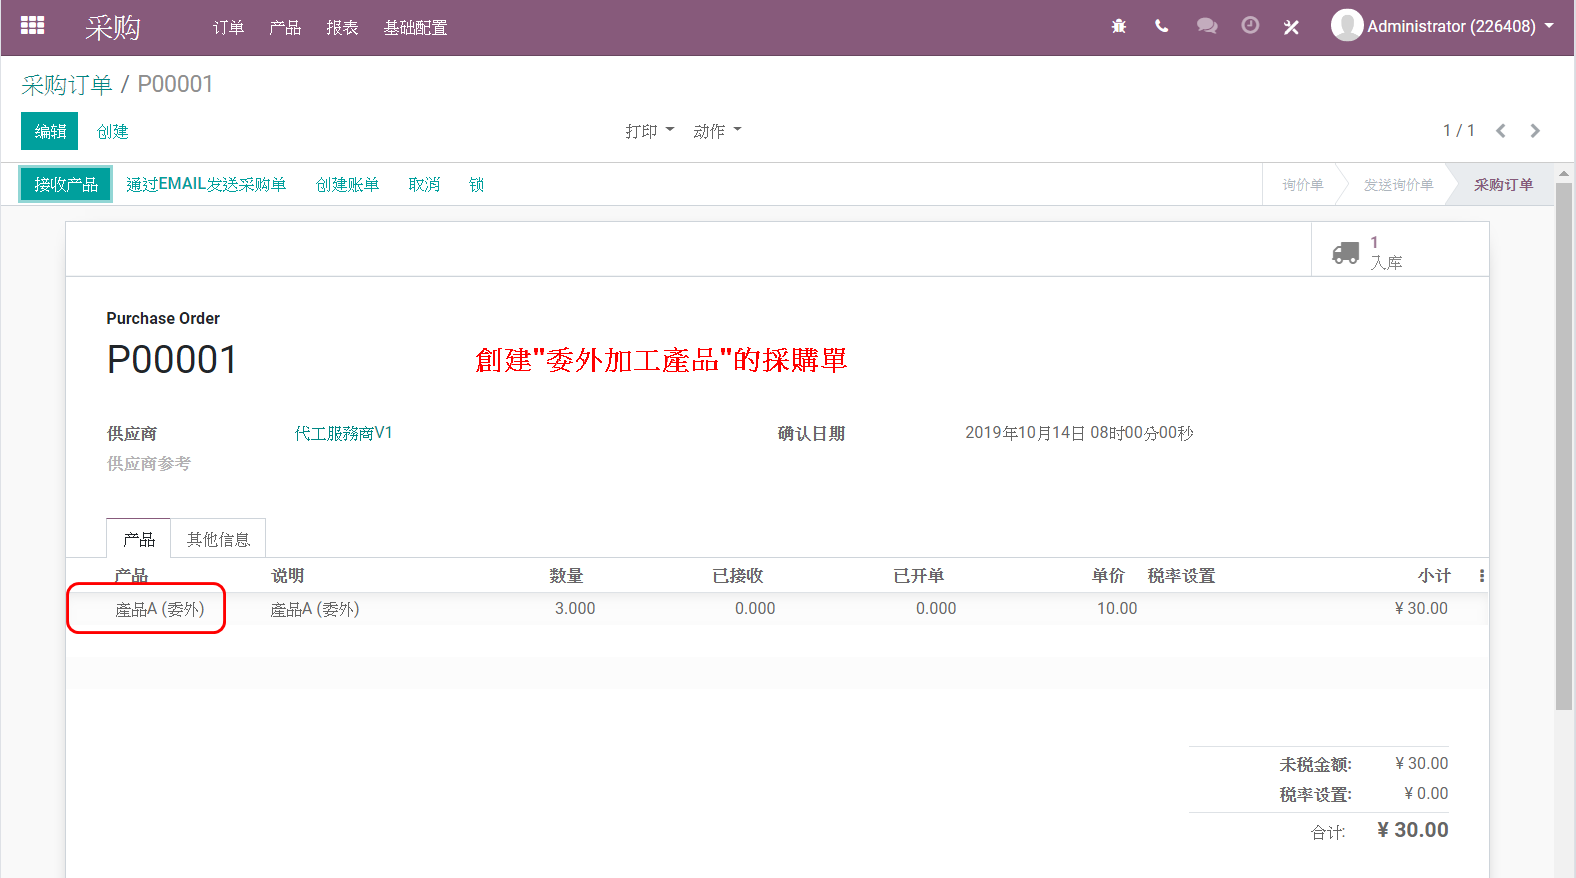Click quantity value 3.000

(x=575, y=608)
